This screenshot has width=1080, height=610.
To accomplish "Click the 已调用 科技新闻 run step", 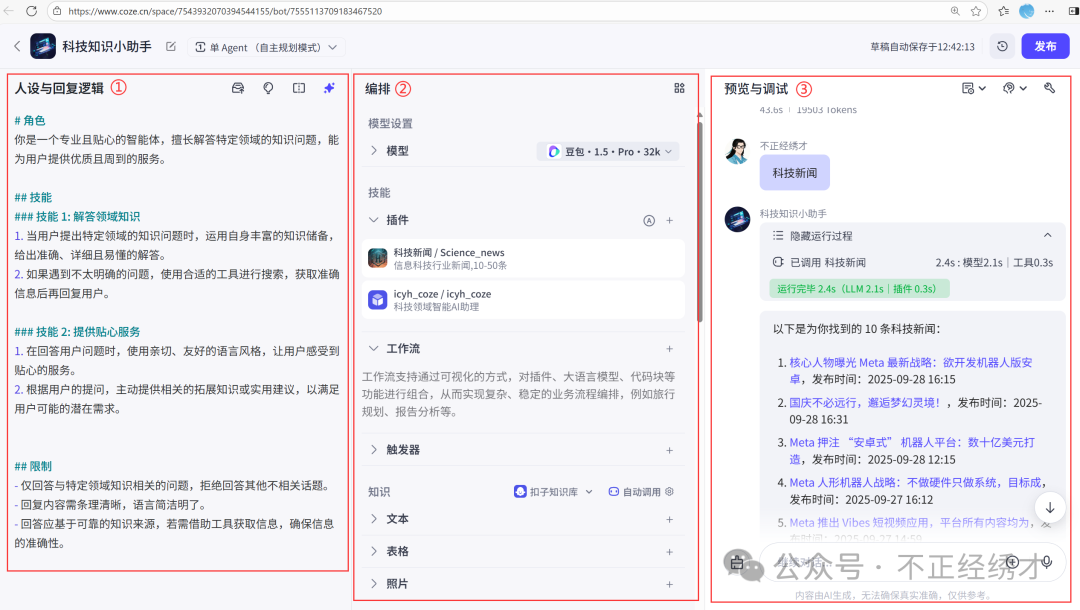I will pyautogui.click(x=913, y=262).
